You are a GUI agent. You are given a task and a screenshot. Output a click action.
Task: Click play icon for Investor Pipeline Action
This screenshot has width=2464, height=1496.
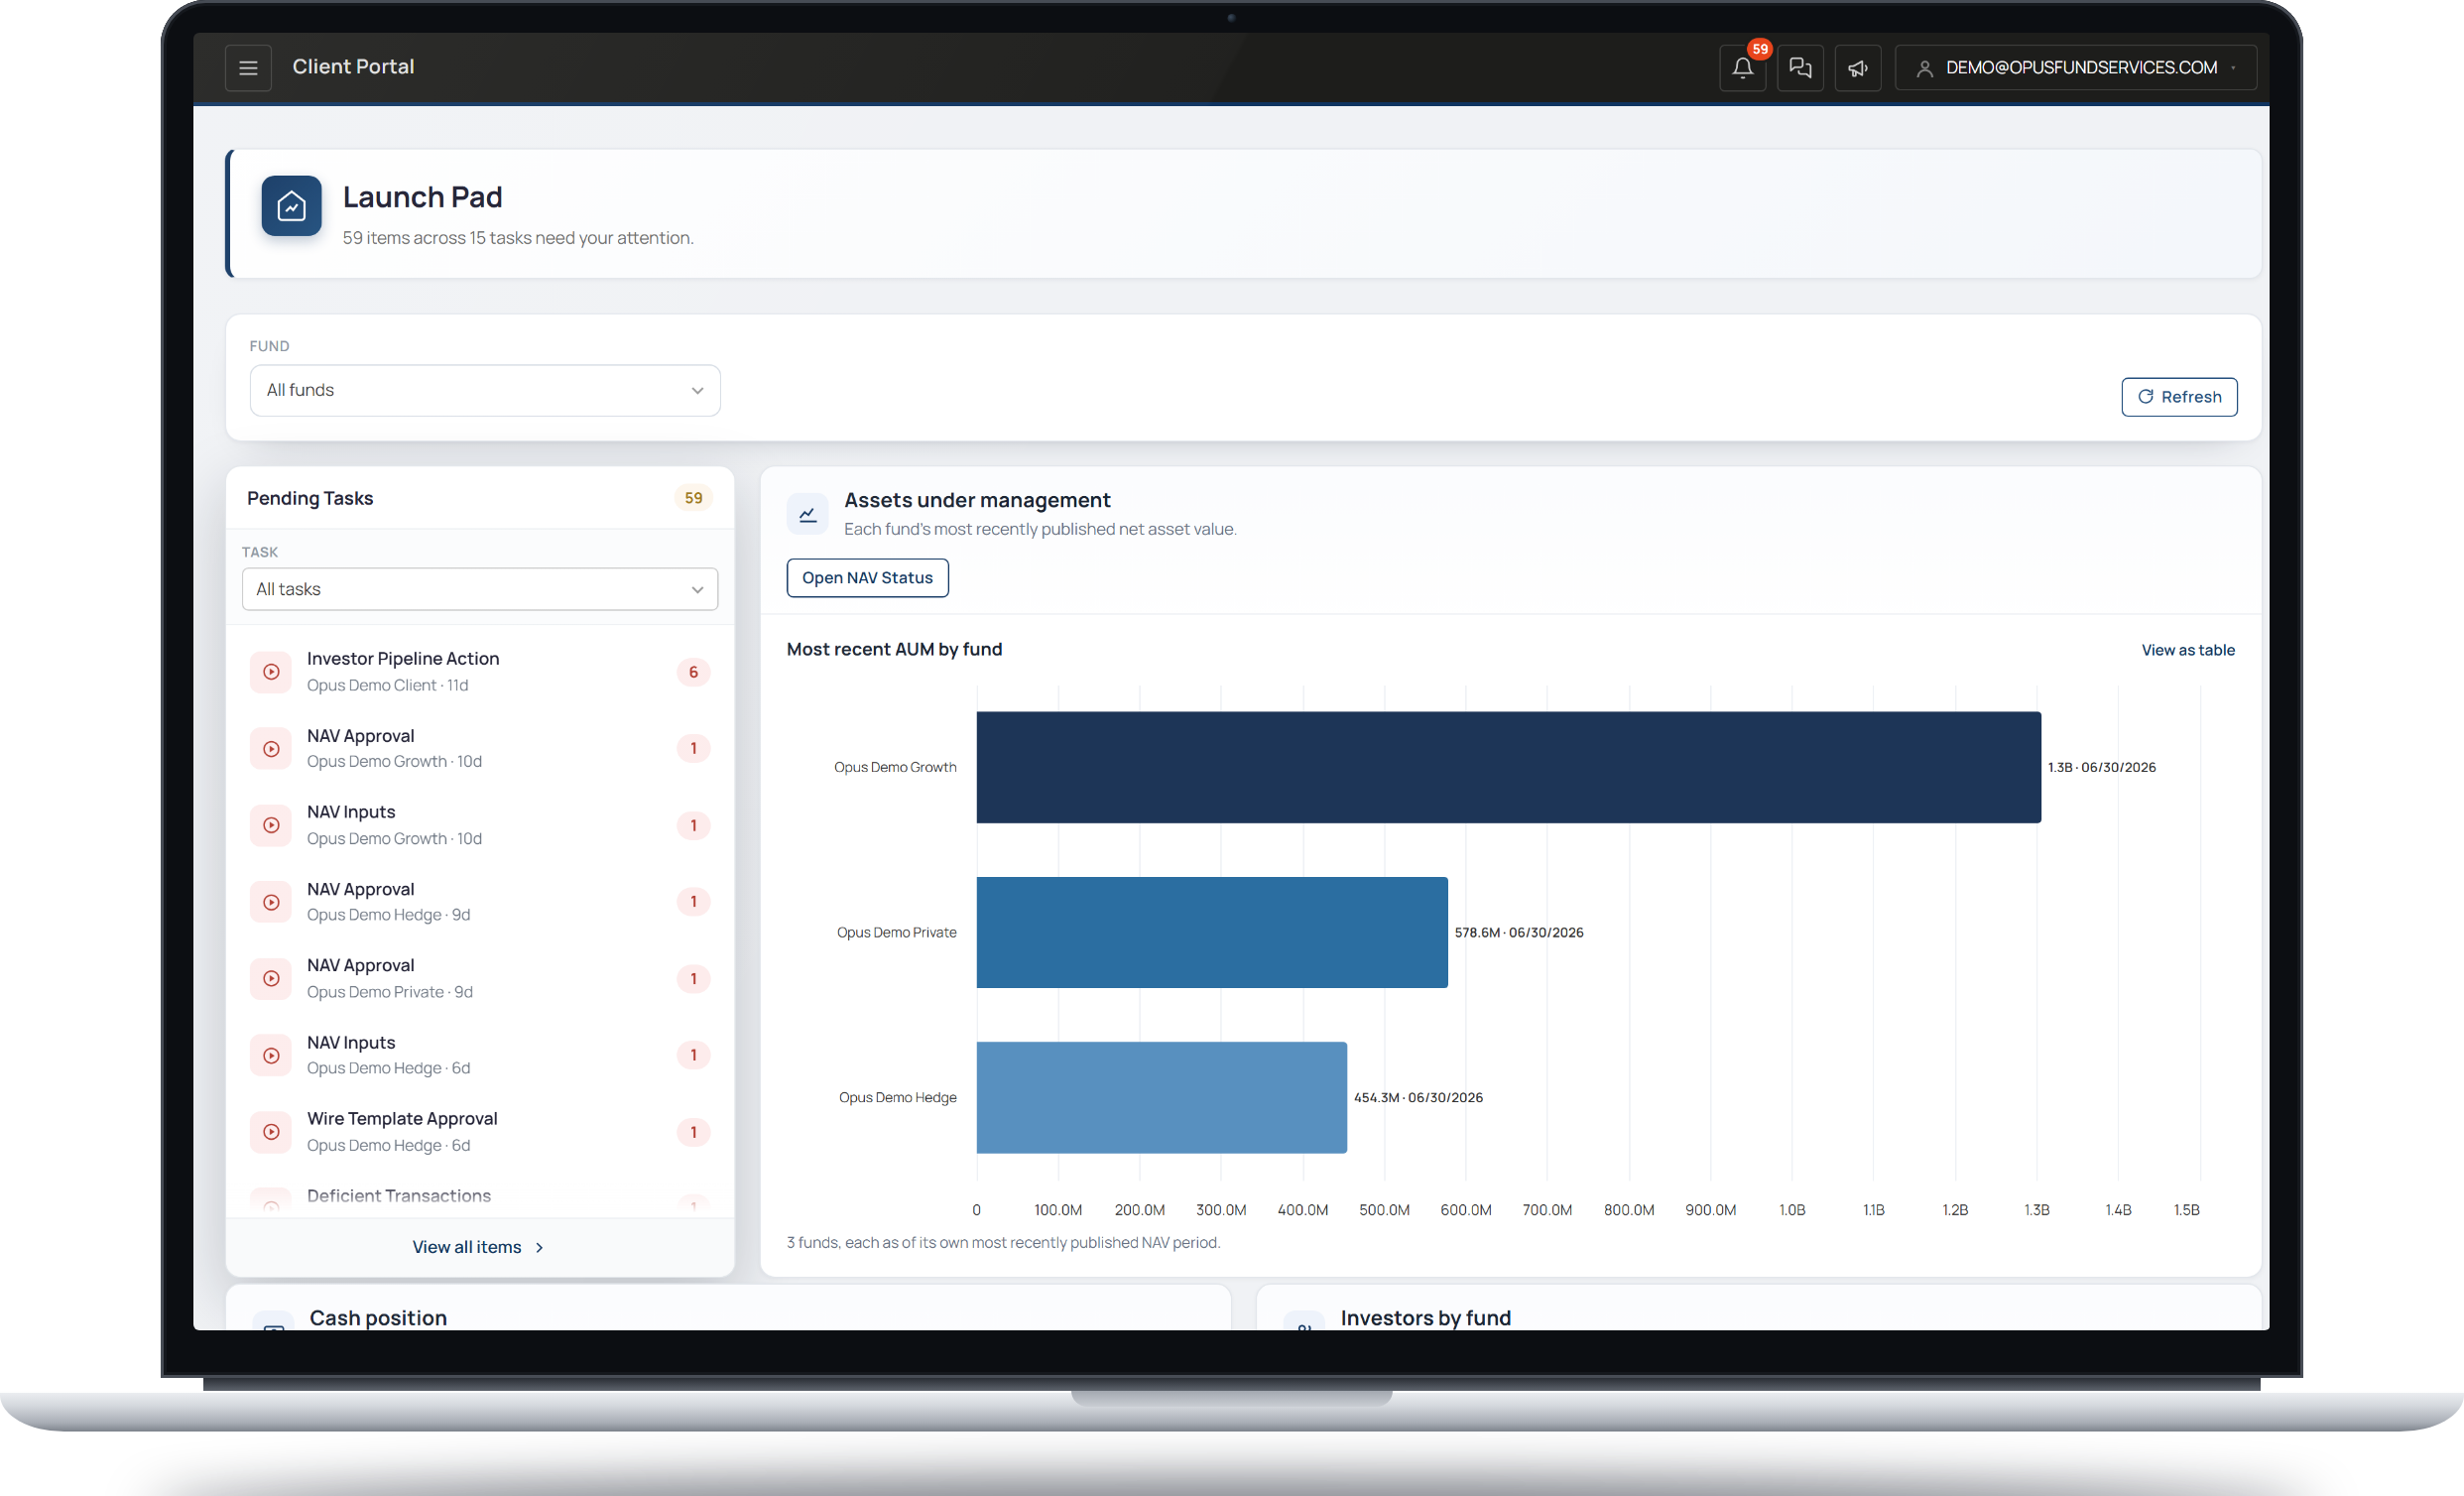pyautogui.click(x=271, y=672)
